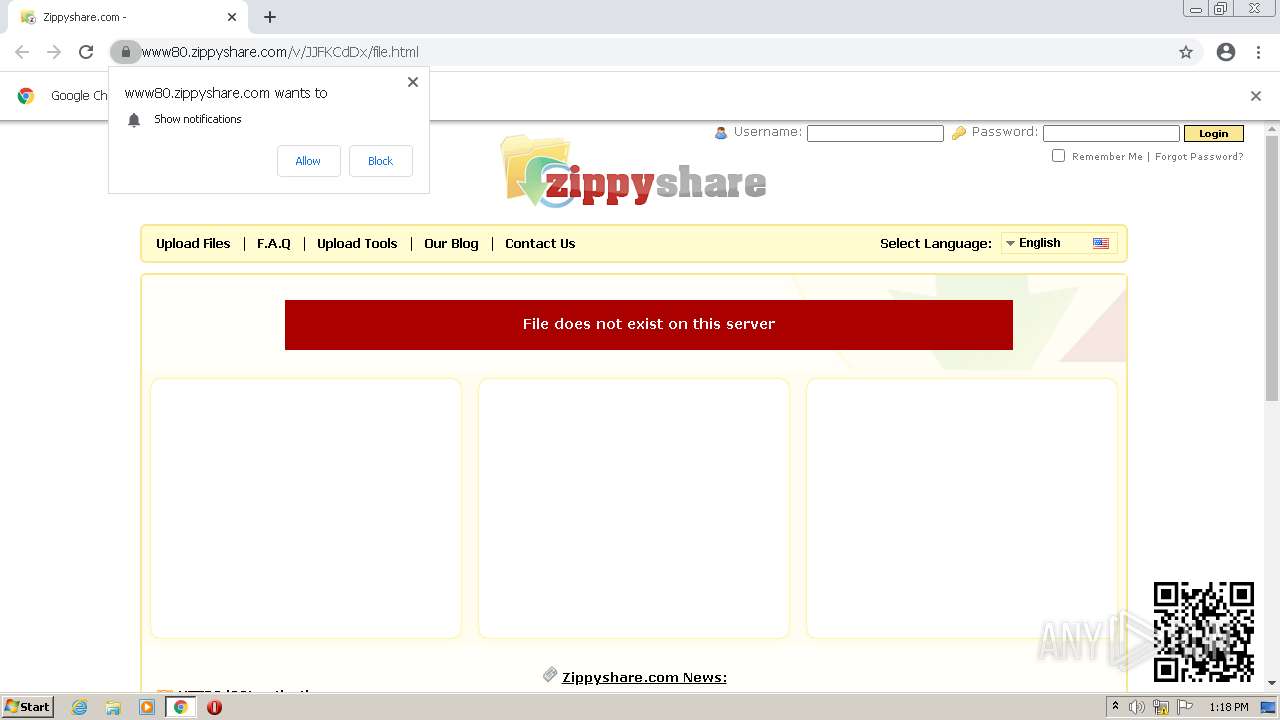This screenshot has width=1280, height=720.
Task: Close the notification permission popup
Action: point(413,82)
